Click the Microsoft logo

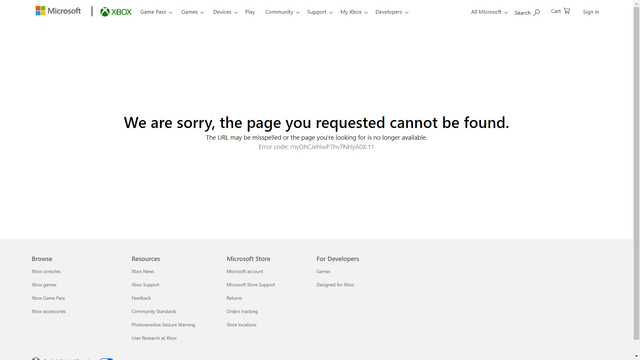pos(58,11)
